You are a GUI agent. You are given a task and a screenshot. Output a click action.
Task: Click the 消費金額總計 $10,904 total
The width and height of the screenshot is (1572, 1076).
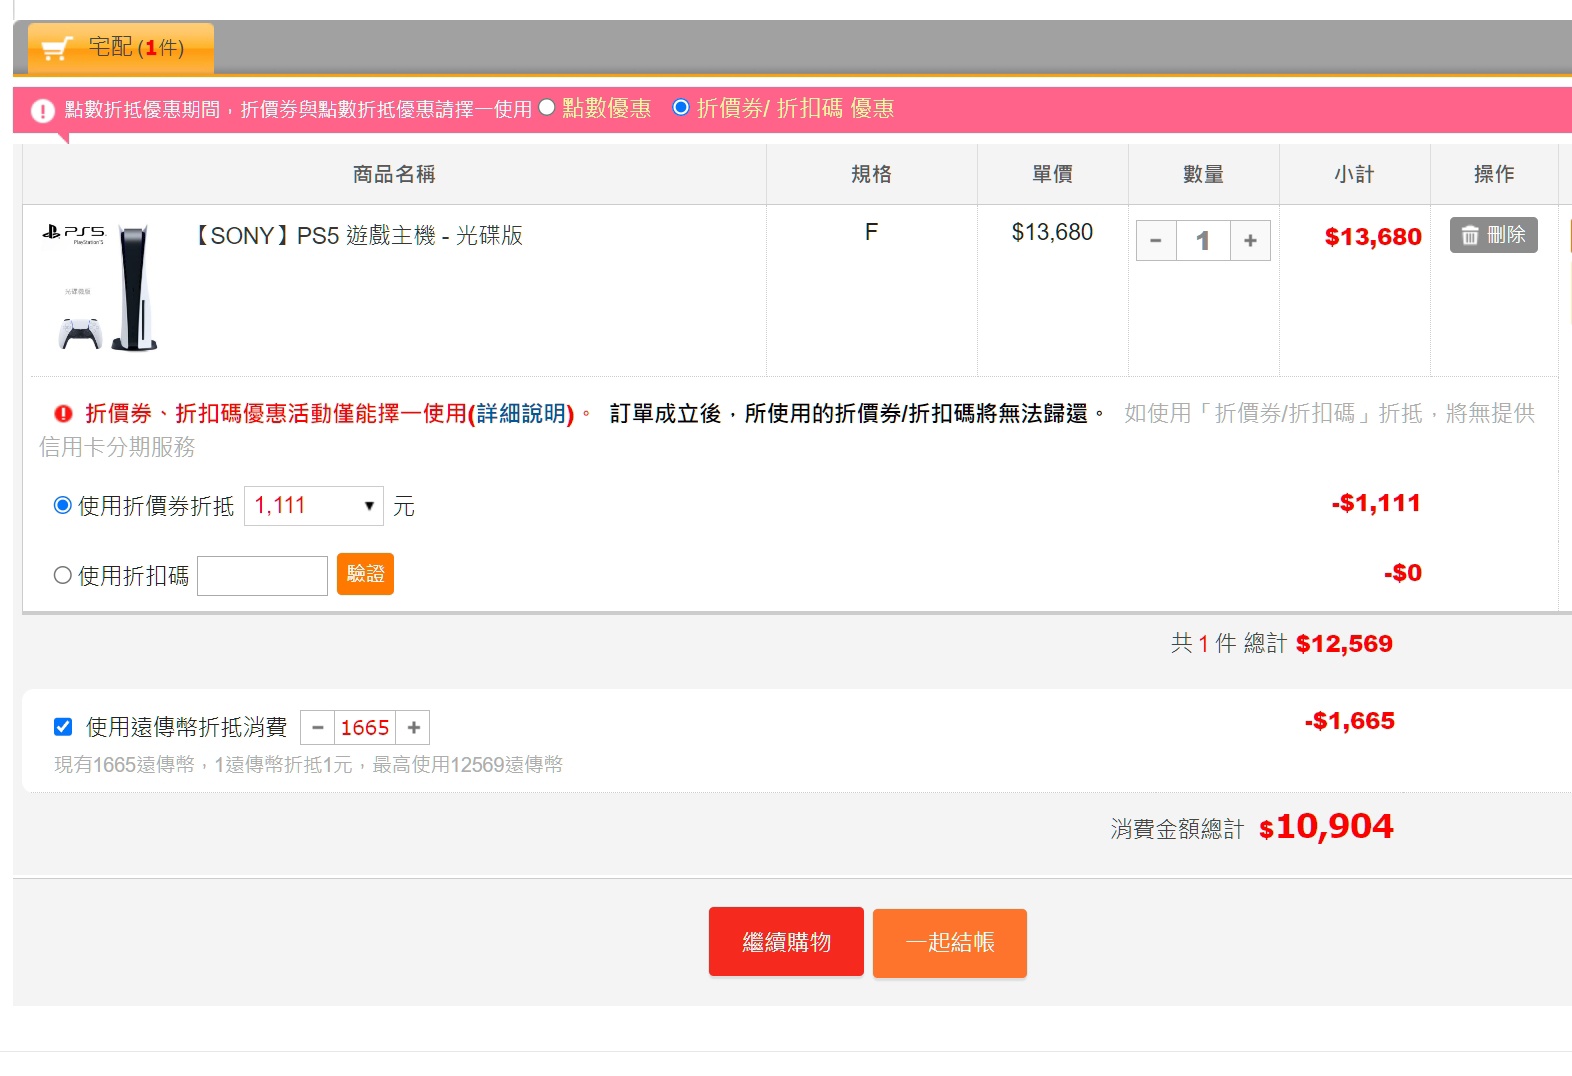(1326, 827)
